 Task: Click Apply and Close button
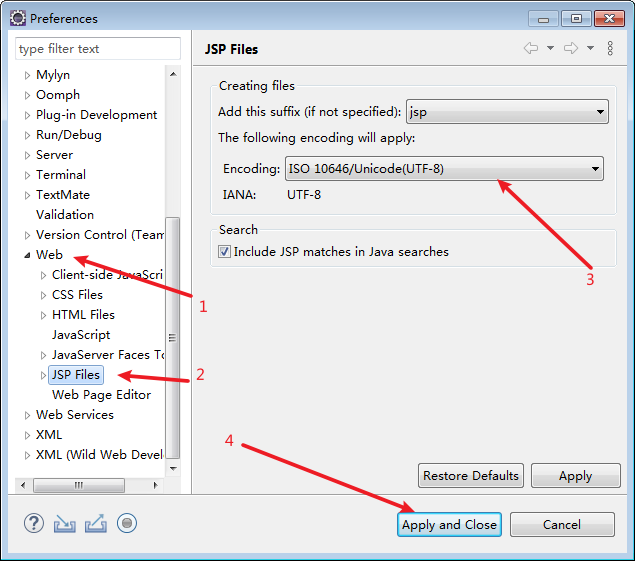pyautogui.click(x=449, y=525)
